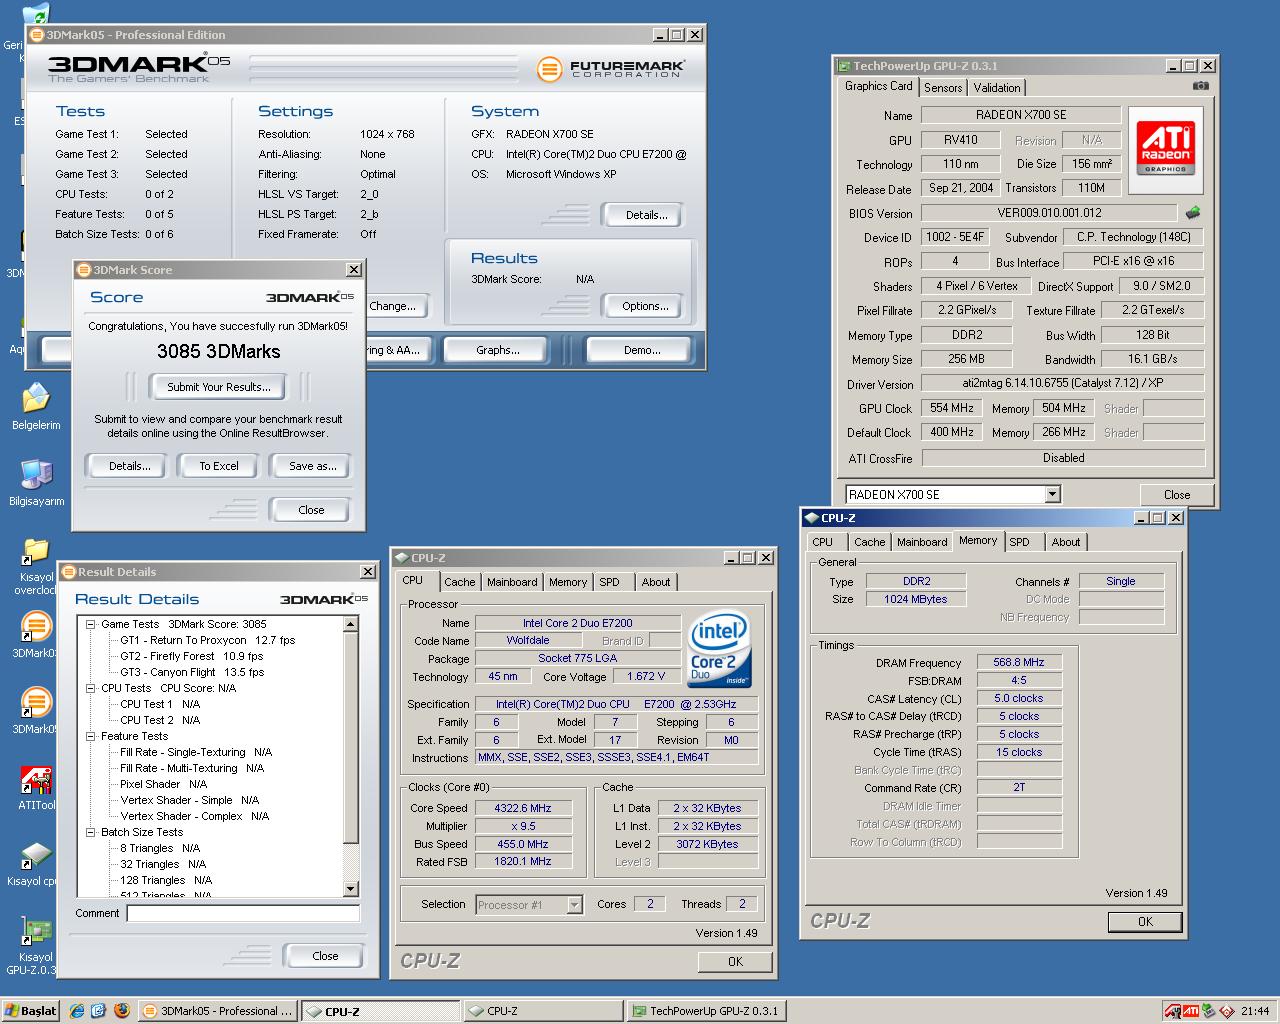The height and width of the screenshot is (1024, 1280).
Task: Open the Memory tab in the processor CPU-Z window
Action: 568,582
